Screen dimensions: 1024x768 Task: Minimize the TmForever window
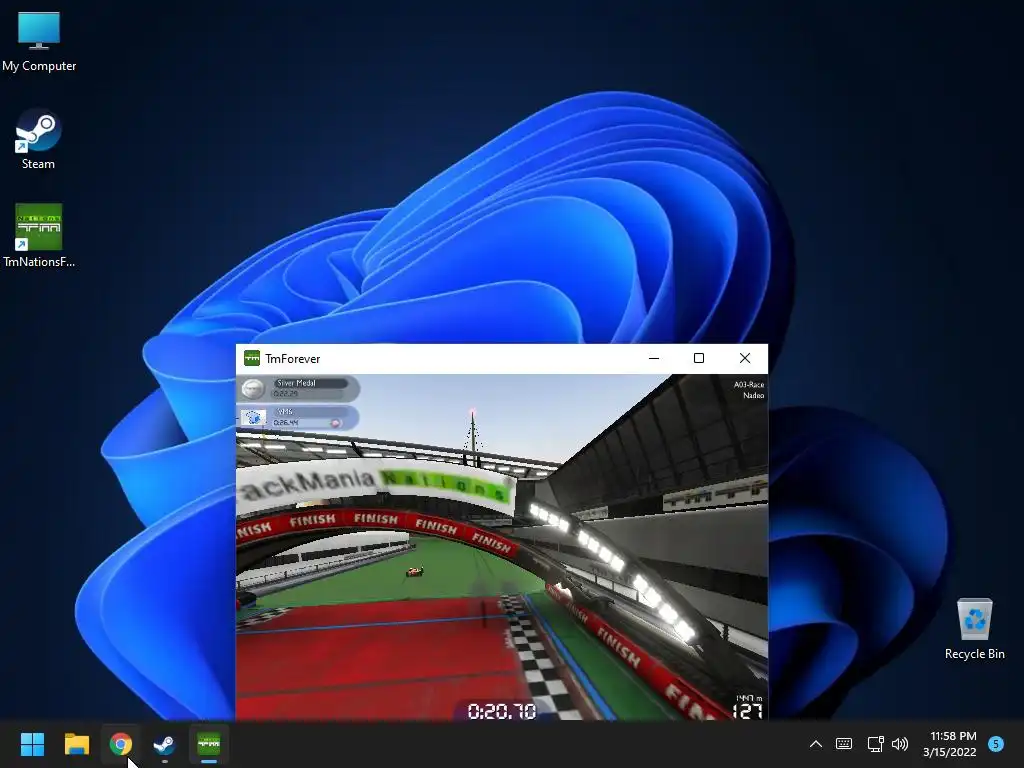coord(654,358)
